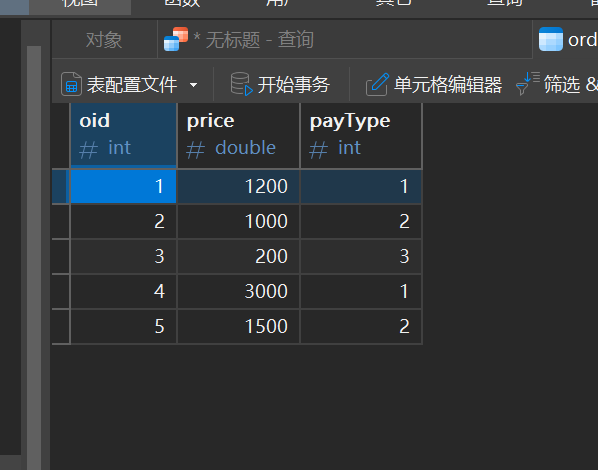Open the cell editor pencil icon
The image size is (598, 470).
coord(378,84)
